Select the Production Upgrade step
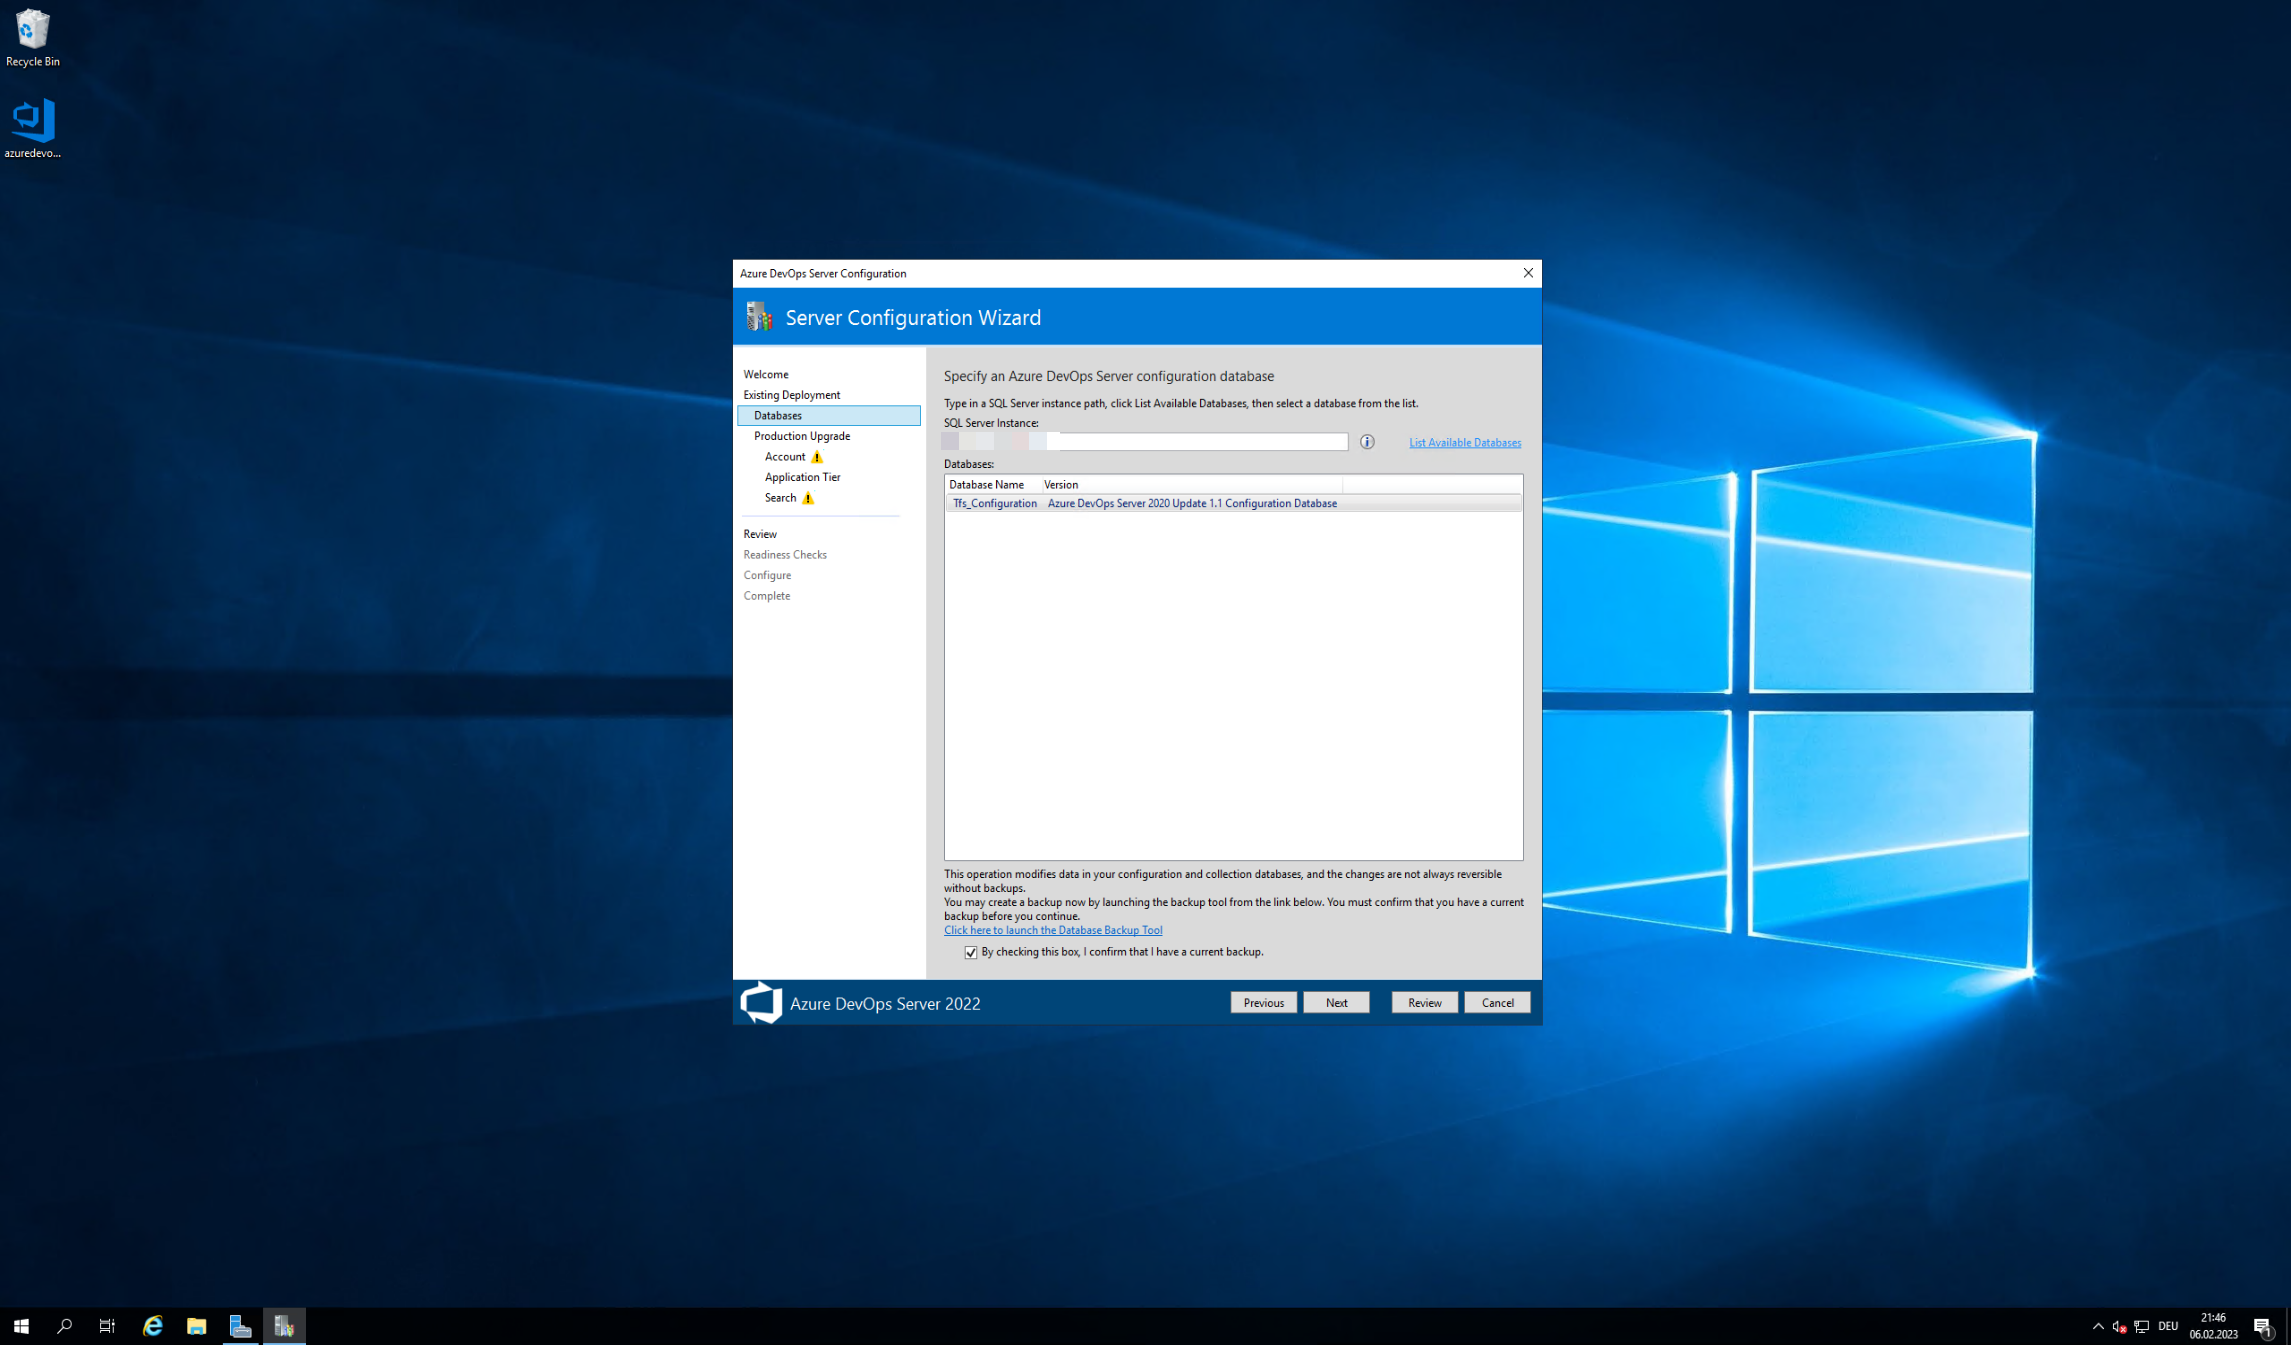2291x1345 pixels. [x=802, y=436]
